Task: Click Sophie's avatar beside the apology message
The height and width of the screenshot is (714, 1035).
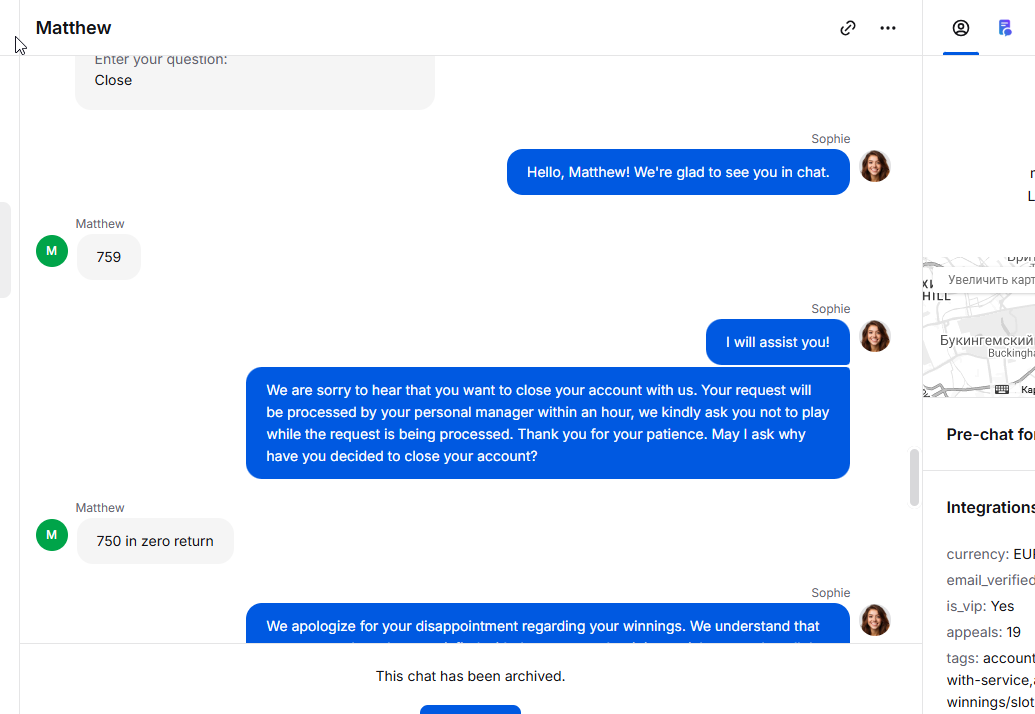Action: (x=875, y=620)
